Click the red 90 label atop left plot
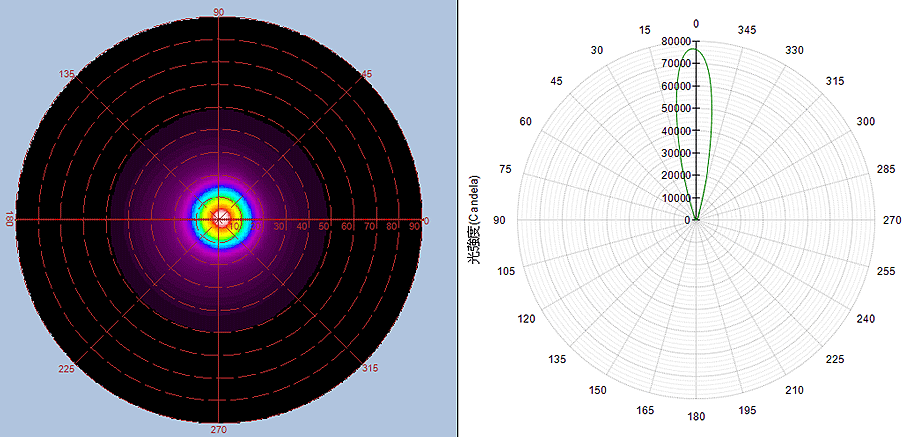The height and width of the screenshot is (437, 912). click(x=219, y=12)
